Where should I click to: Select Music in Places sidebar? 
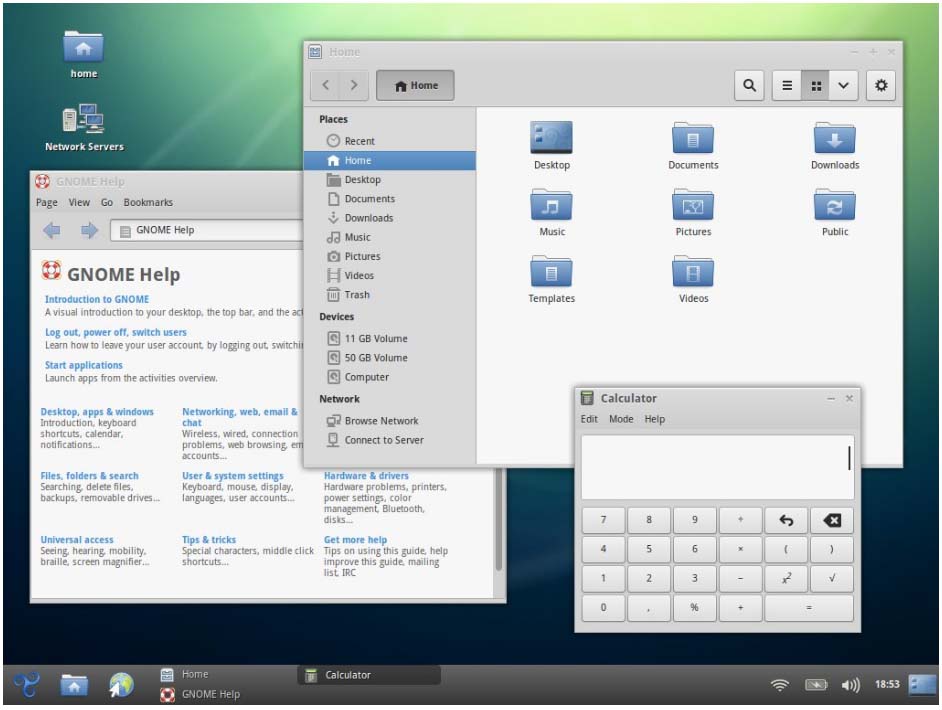coord(389,237)
